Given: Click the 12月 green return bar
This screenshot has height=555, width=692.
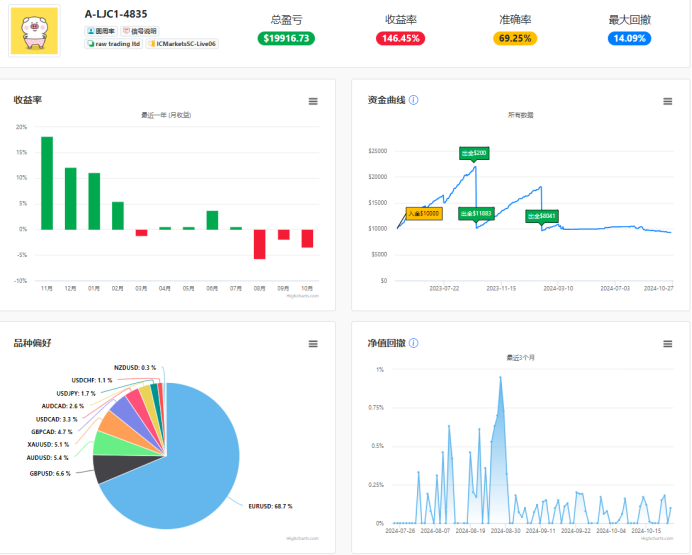Looking at the screenshot, I should coord(71,199).
